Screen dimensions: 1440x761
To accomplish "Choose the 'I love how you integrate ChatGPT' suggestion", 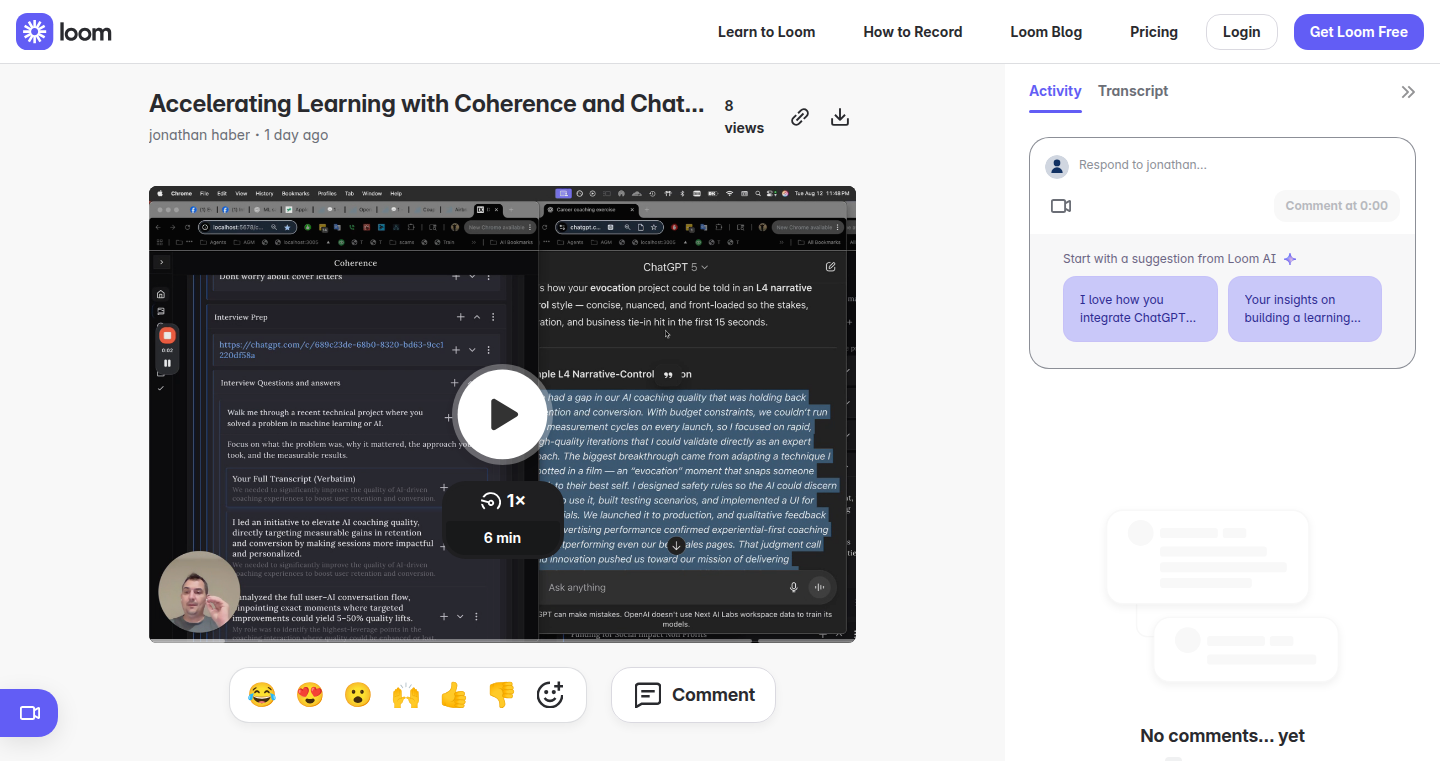I will click(x=1140, y=309).
